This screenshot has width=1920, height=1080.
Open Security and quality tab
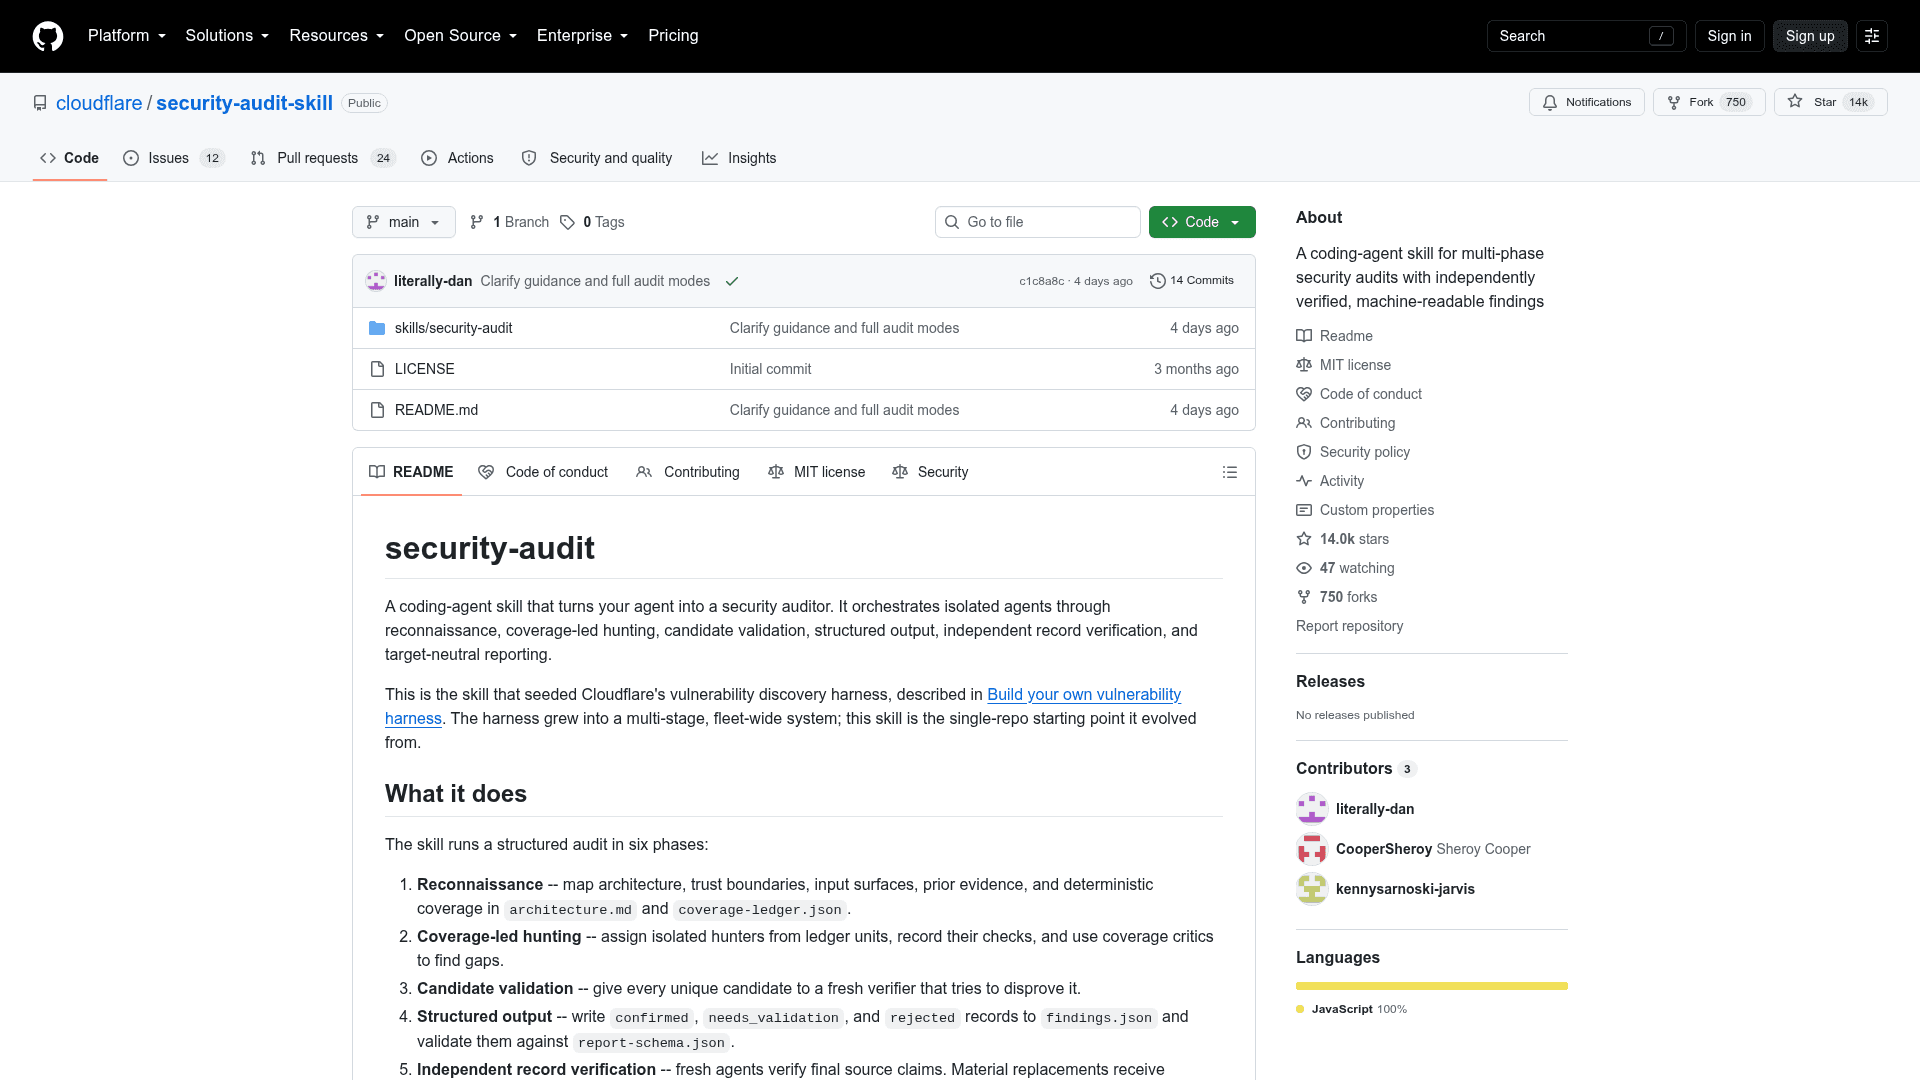coord(597,158)
